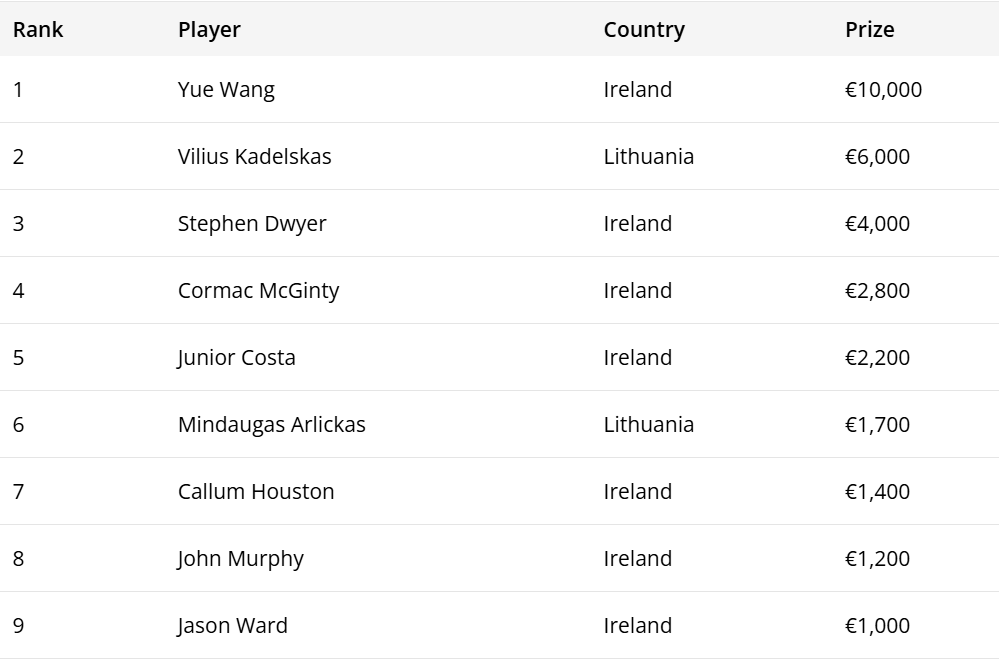Click John Murphy in the table
The height and width of the screenshot is (667, 999).
(240, 559)
